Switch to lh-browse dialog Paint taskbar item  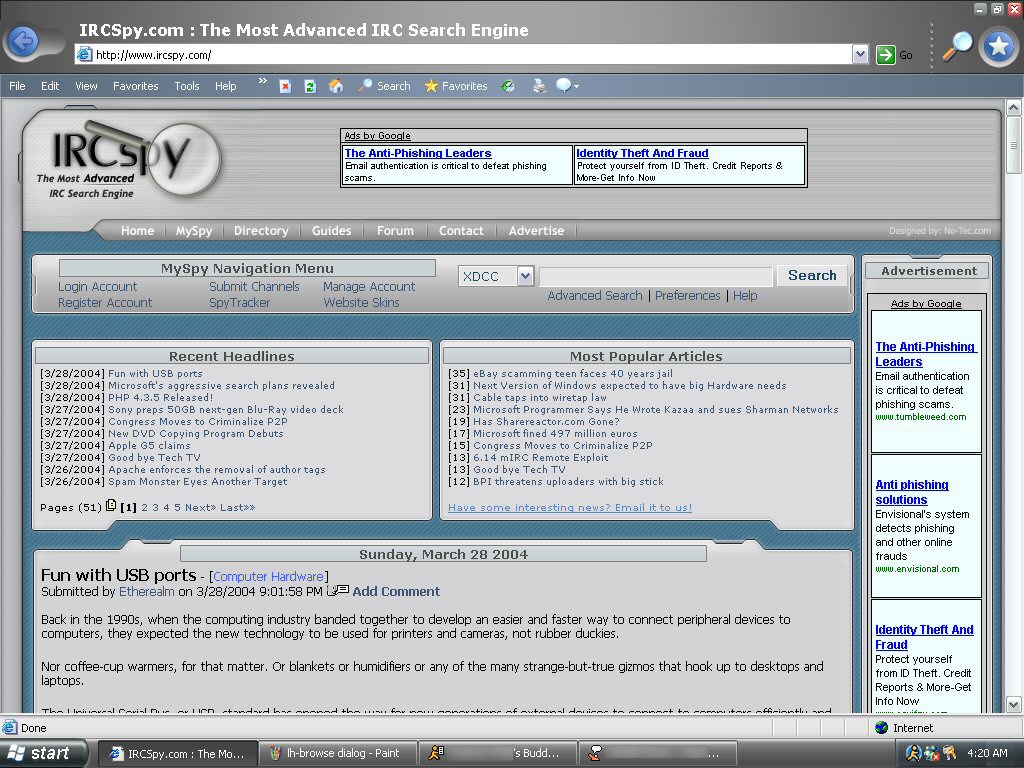click(334, 754)
